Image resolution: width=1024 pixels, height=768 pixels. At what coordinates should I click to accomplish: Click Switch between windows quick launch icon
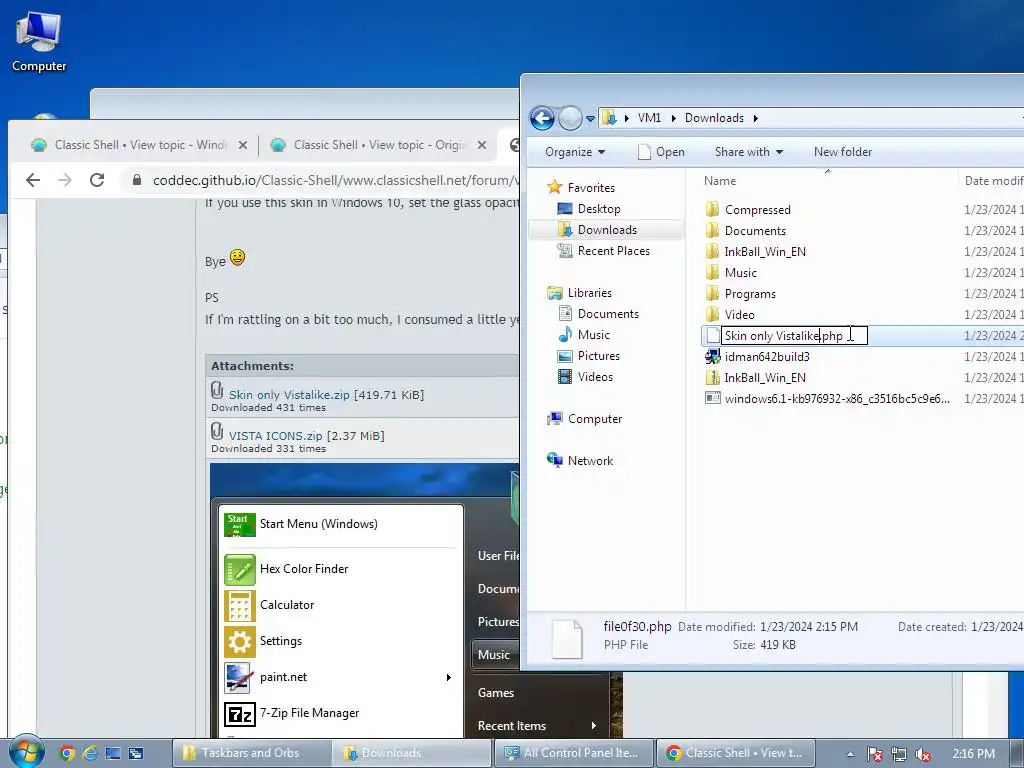136,753
